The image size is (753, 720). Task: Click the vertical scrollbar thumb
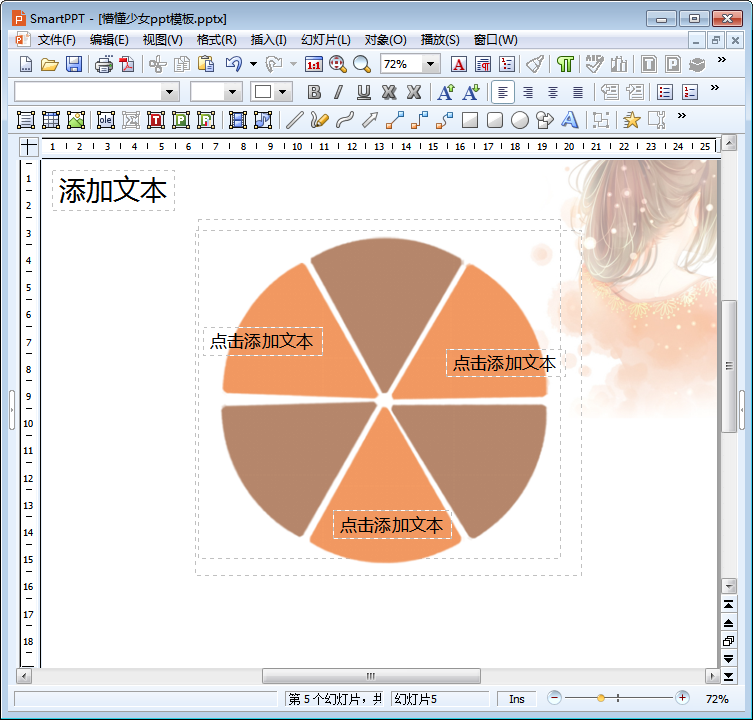(x=729, y=366)
